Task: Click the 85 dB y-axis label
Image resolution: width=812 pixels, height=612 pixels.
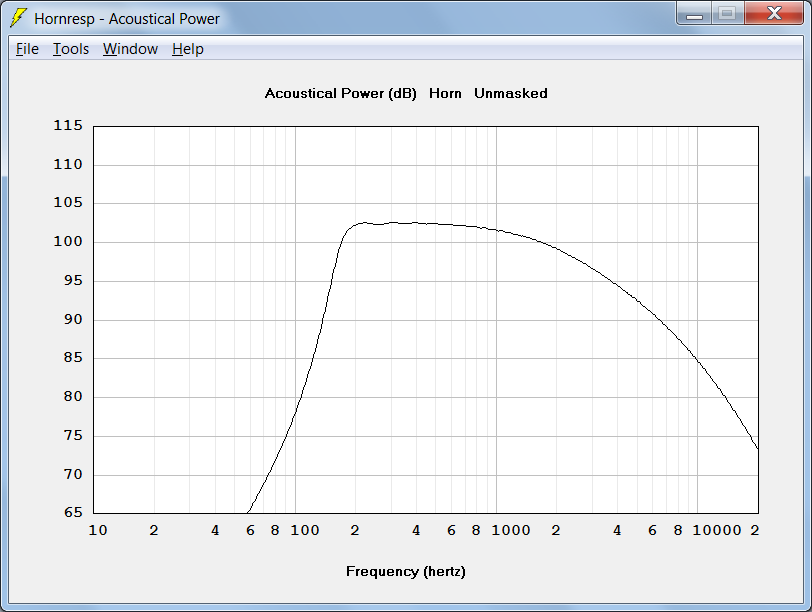Action: click(x=73, y=357)
